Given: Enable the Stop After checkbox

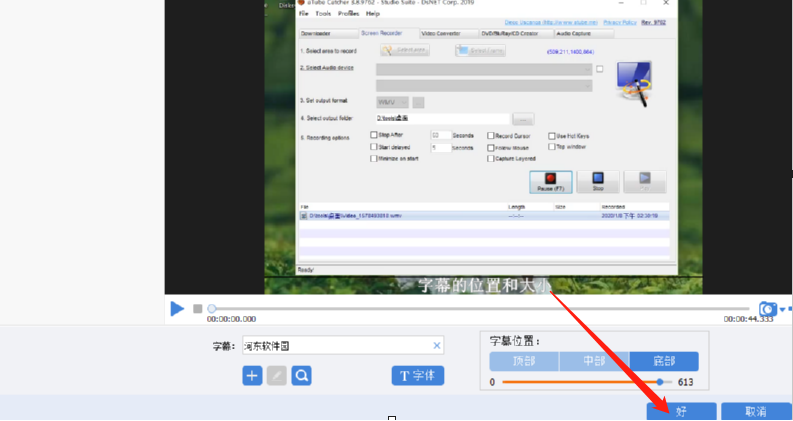Looking at the screenshot, I should pyautogui.click(x=374, y=135).
